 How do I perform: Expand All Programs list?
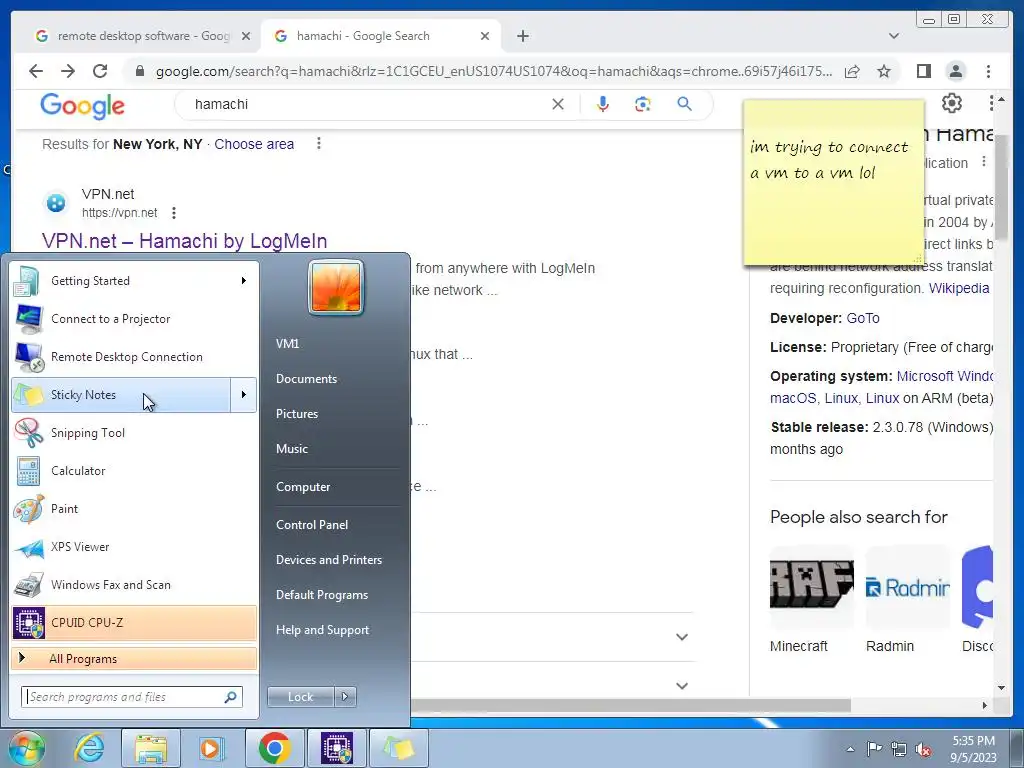(x=134, y=658)
